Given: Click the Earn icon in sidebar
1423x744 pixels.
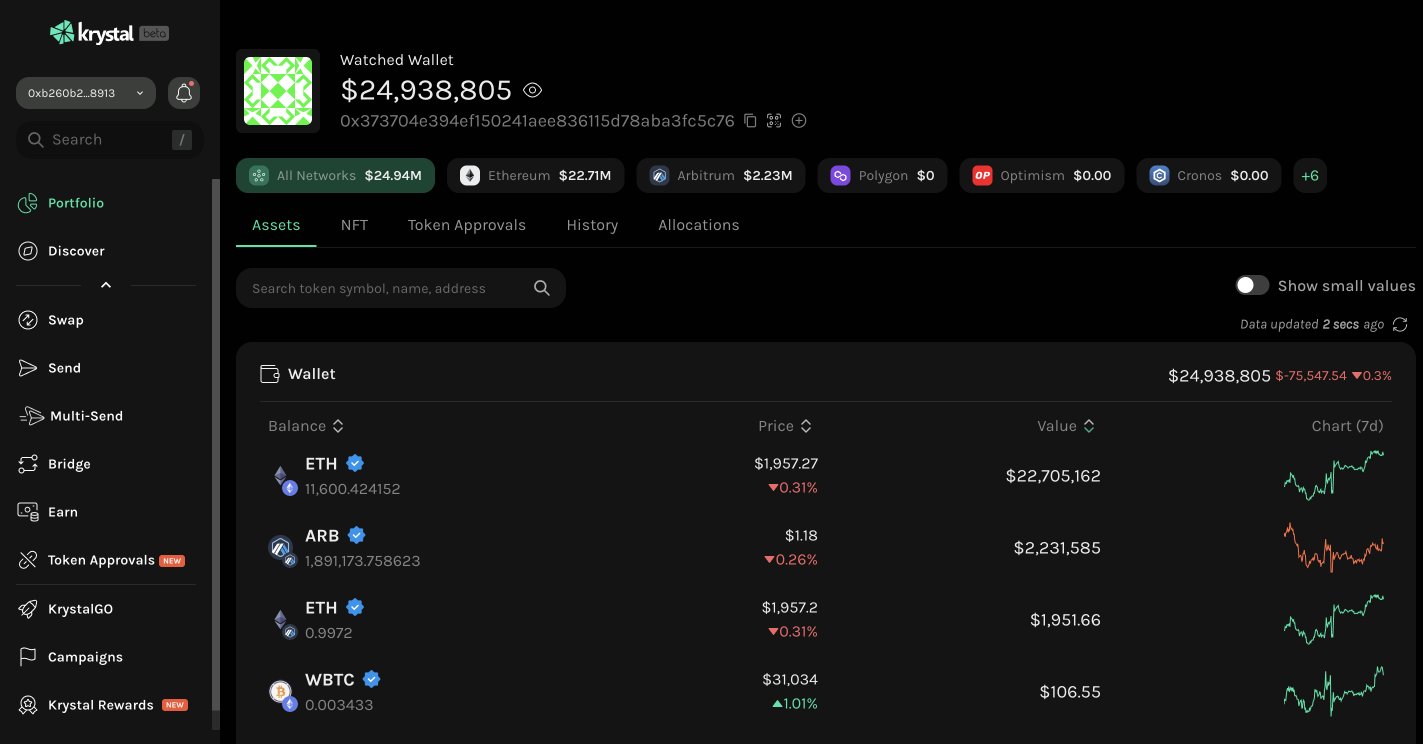Looking at the screenshot, I should [x=28, y=512].
